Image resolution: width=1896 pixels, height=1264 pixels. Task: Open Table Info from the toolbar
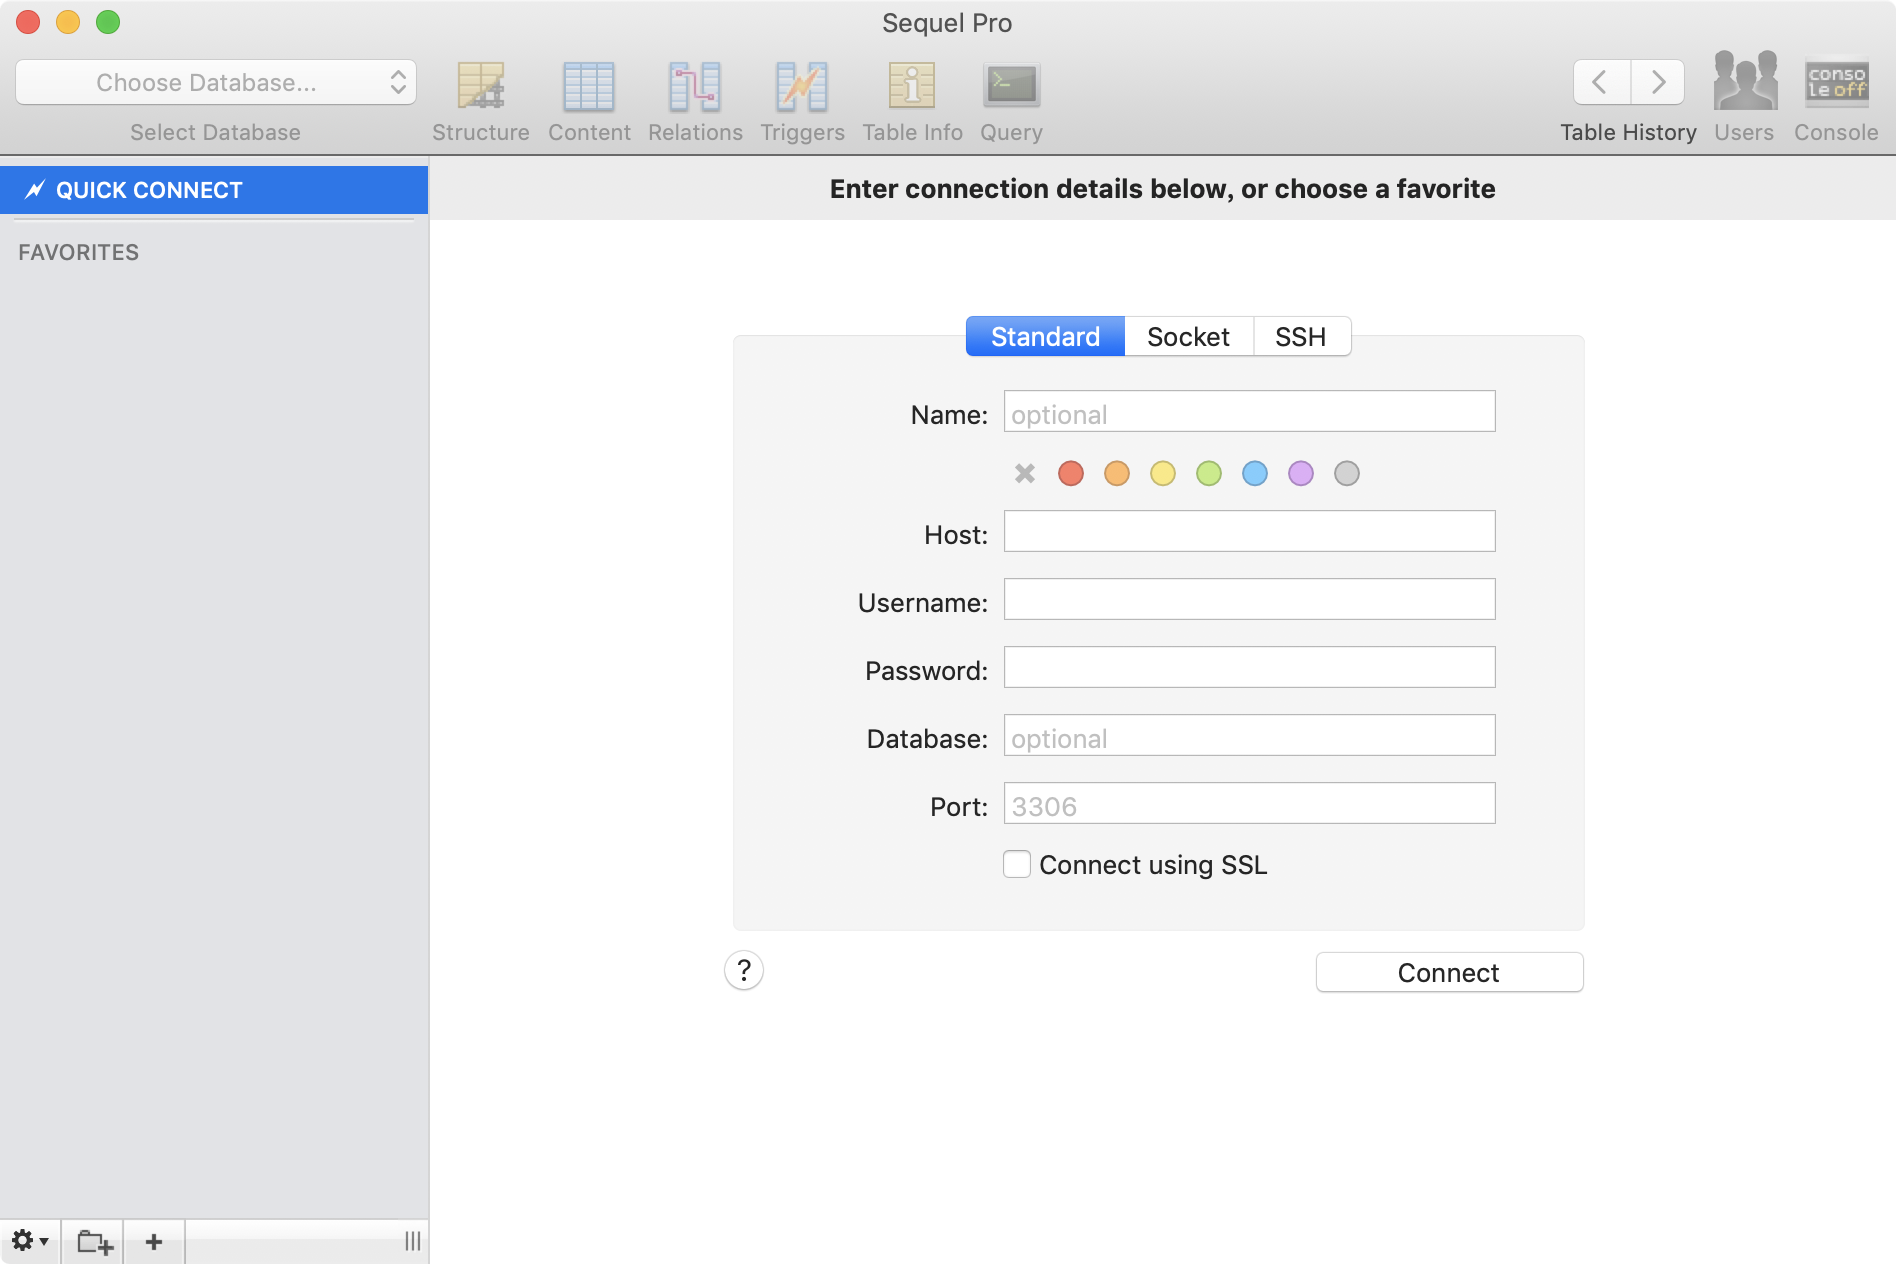911,88
